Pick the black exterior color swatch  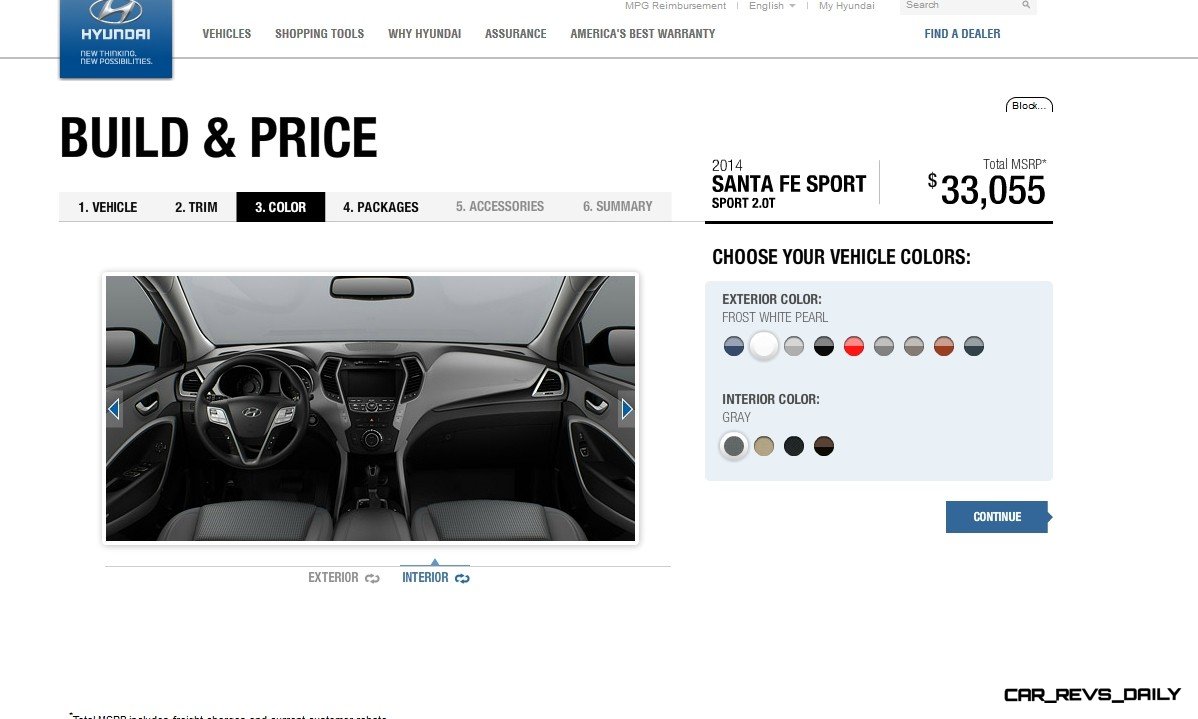point(824,346)
